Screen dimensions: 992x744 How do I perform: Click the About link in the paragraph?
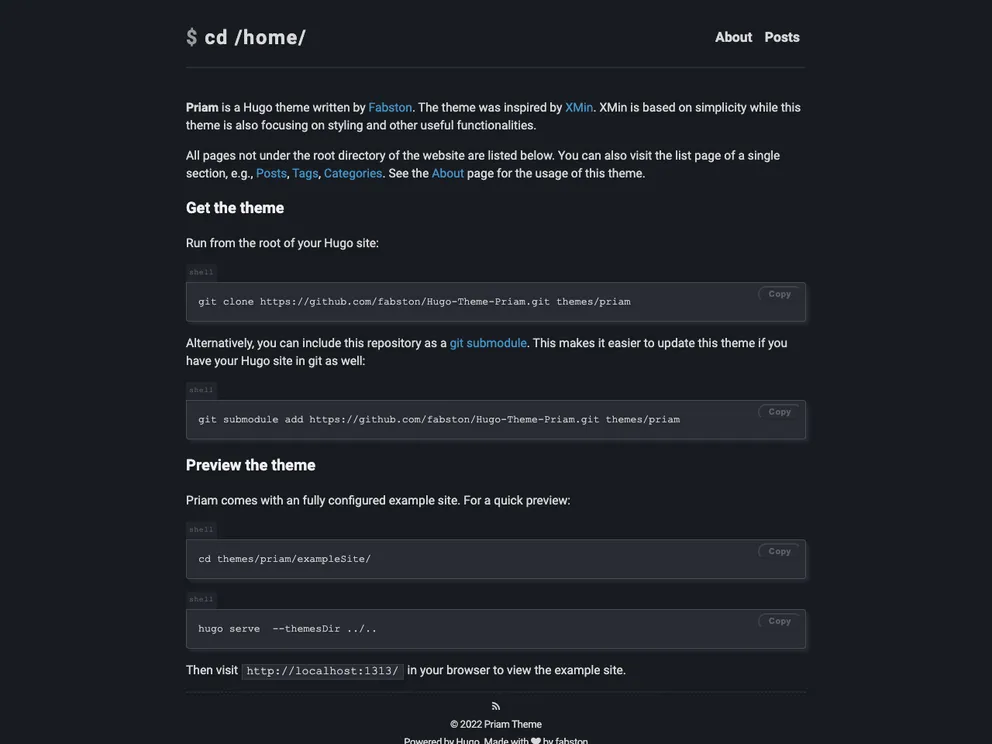click(x=448, y=173)
